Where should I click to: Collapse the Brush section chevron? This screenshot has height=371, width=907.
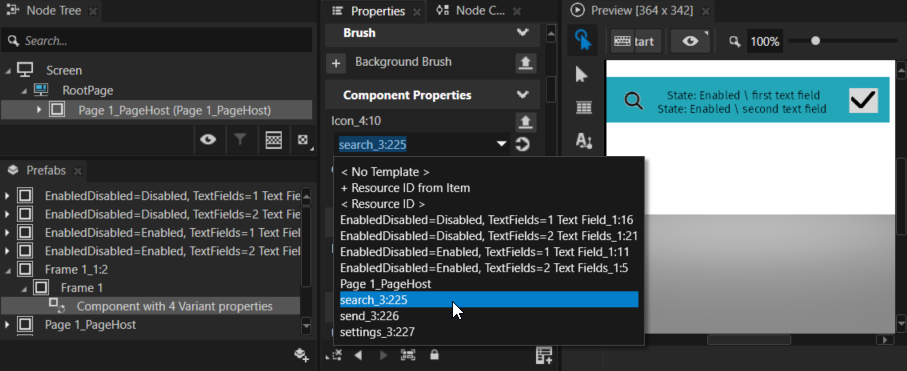[522, 33]
